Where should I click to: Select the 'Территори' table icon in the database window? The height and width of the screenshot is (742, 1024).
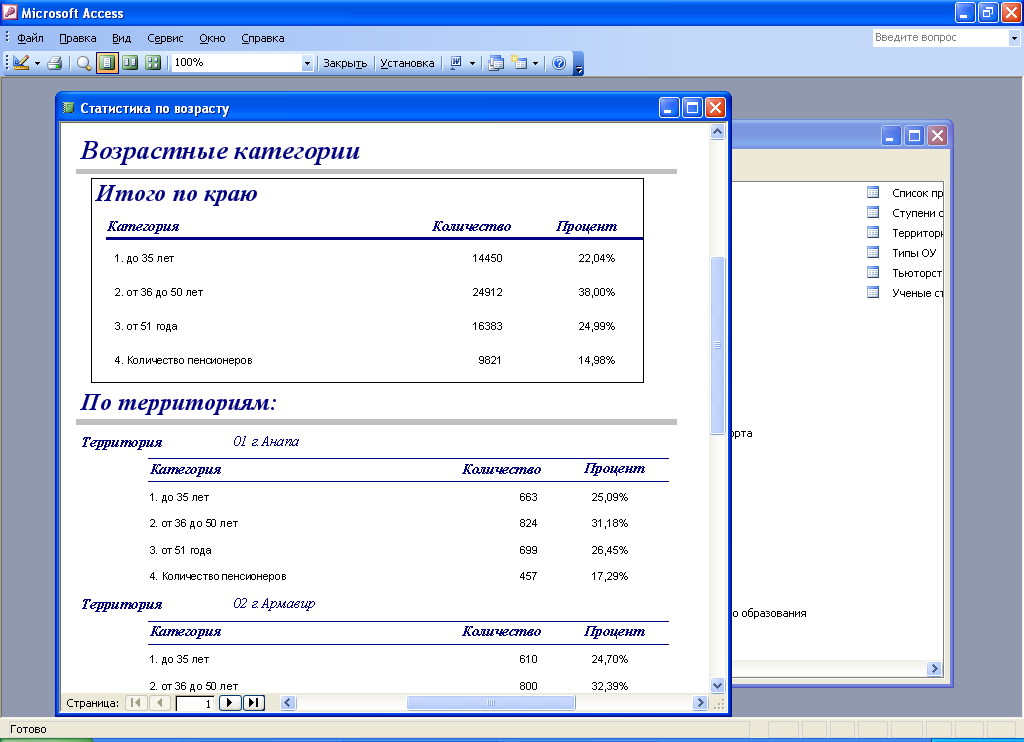click(873, 233)
